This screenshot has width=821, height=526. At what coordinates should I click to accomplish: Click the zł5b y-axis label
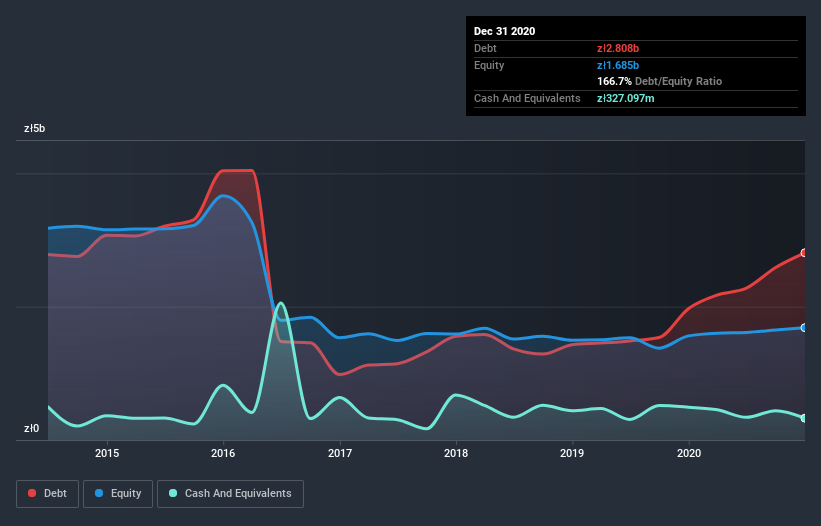click(x=35, y=129)
